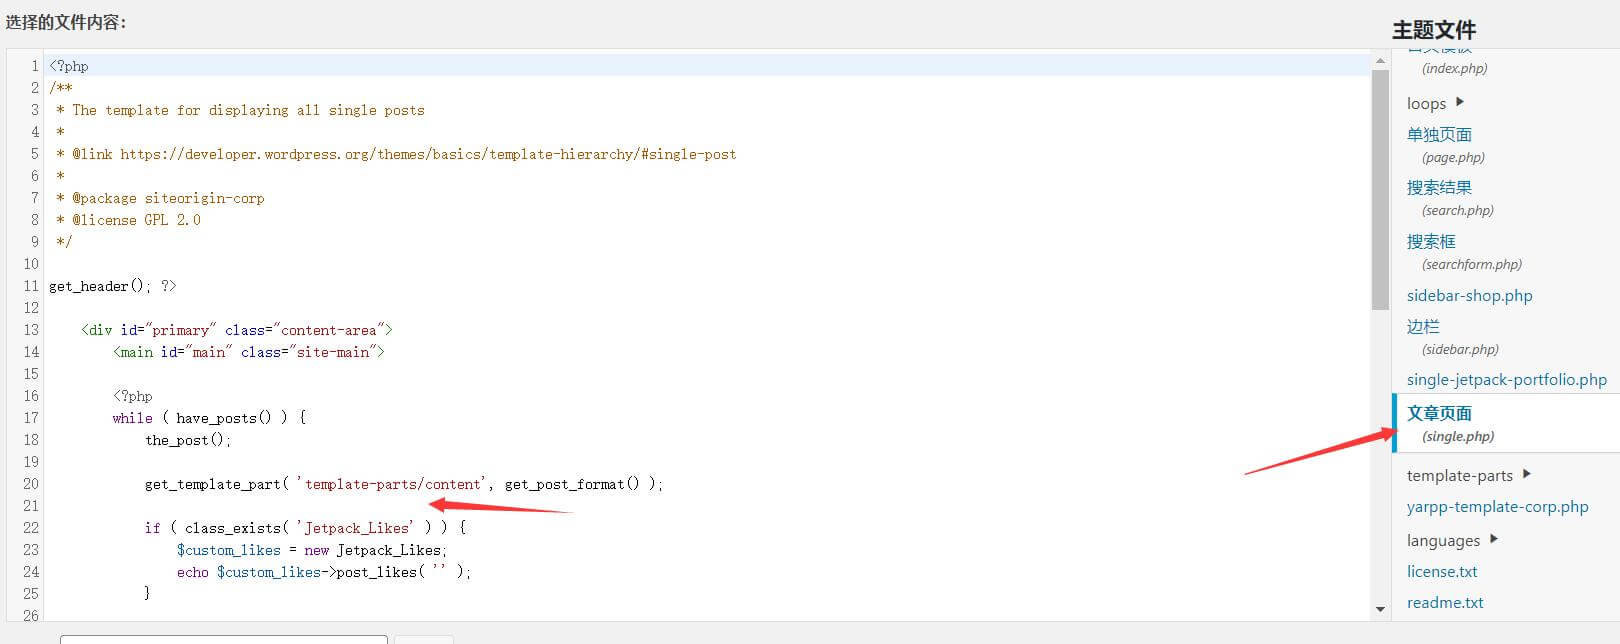Click the opening <?php tag on line 1
The width and height of the screenshot is (1620, 644).
(x=69, y=66)
